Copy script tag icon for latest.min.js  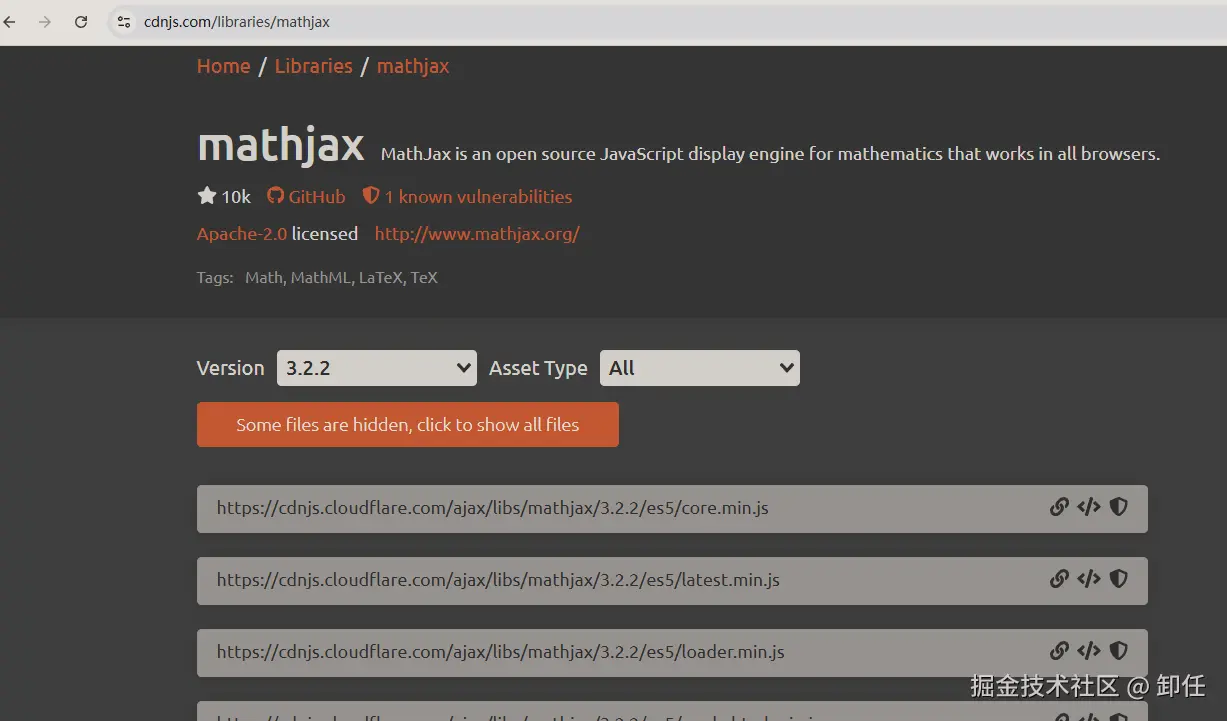click(x=1089, y=579)
